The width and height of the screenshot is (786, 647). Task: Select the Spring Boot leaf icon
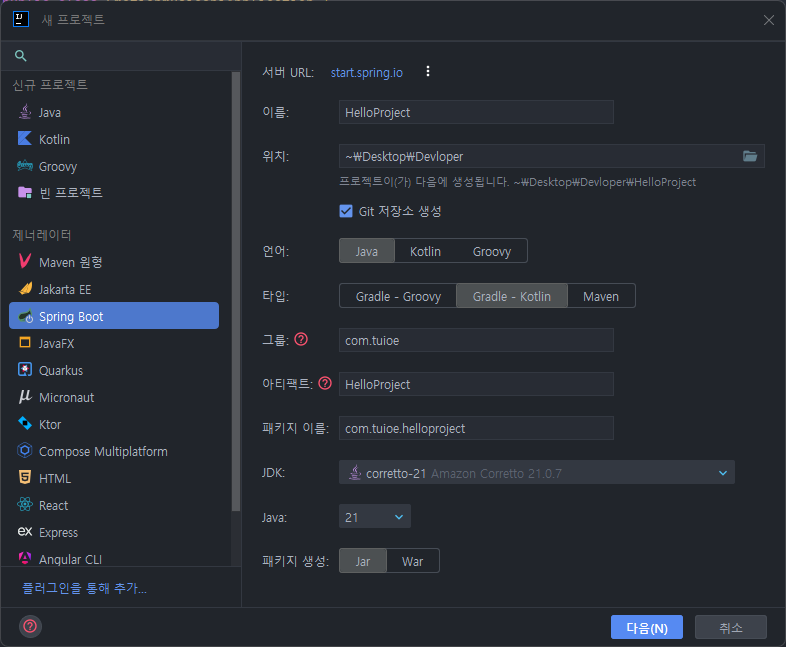(x=25, y=316)
